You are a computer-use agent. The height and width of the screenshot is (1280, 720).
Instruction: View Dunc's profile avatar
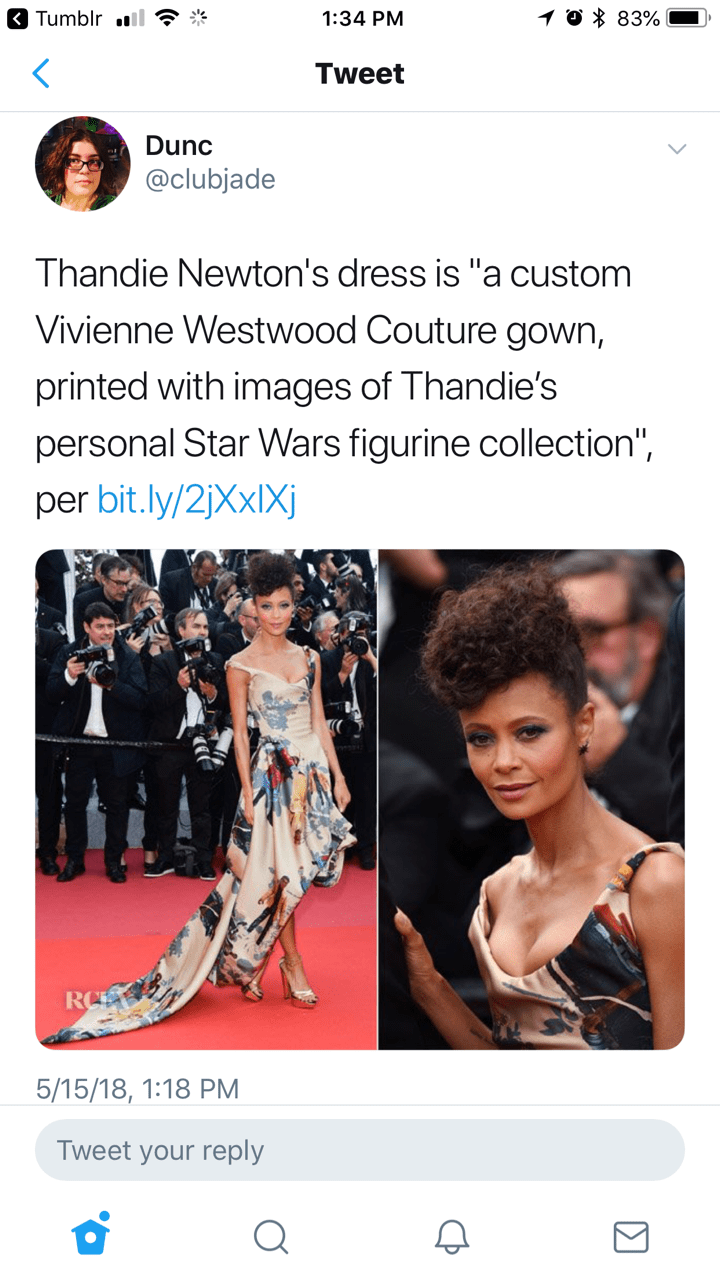[83, 164]
